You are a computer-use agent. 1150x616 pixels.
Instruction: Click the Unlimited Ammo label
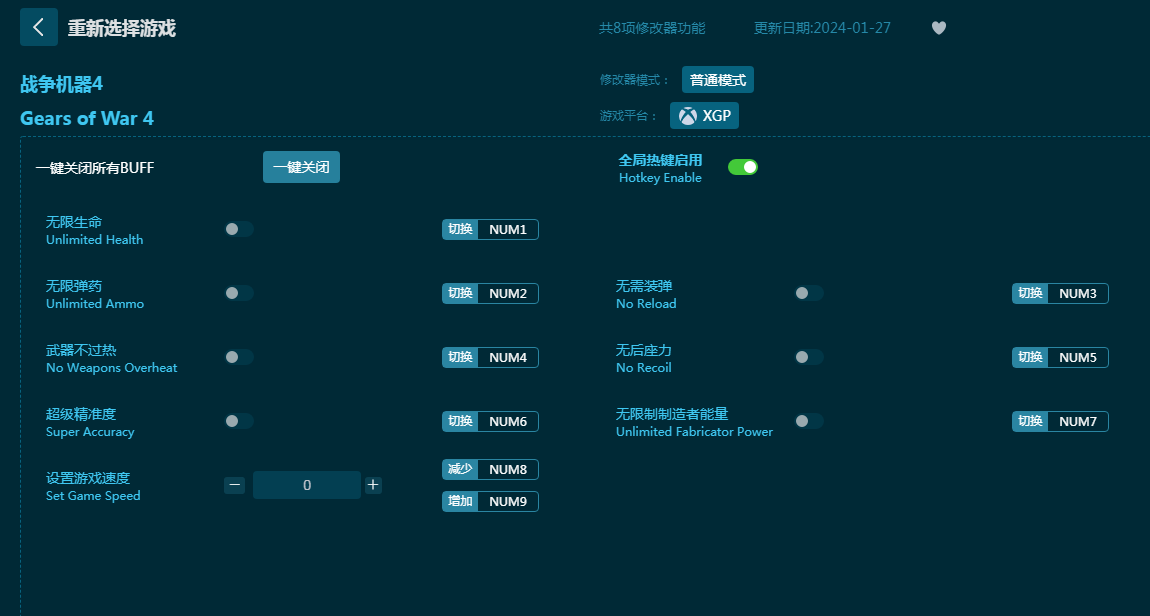tap(95, 304)
